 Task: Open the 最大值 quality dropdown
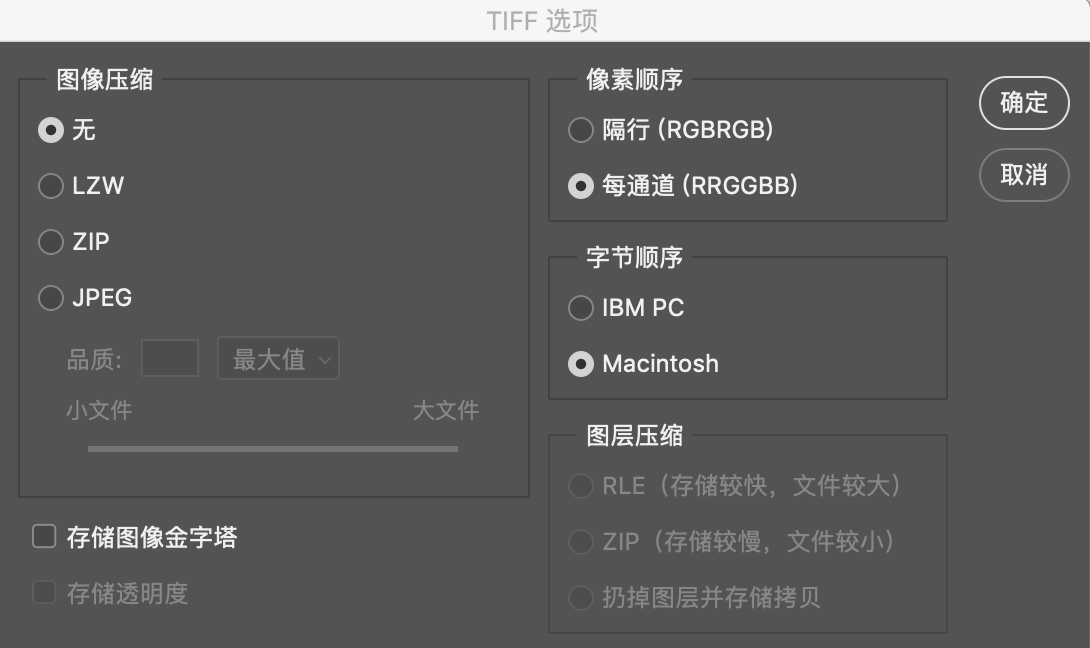(x=278, y=359)
